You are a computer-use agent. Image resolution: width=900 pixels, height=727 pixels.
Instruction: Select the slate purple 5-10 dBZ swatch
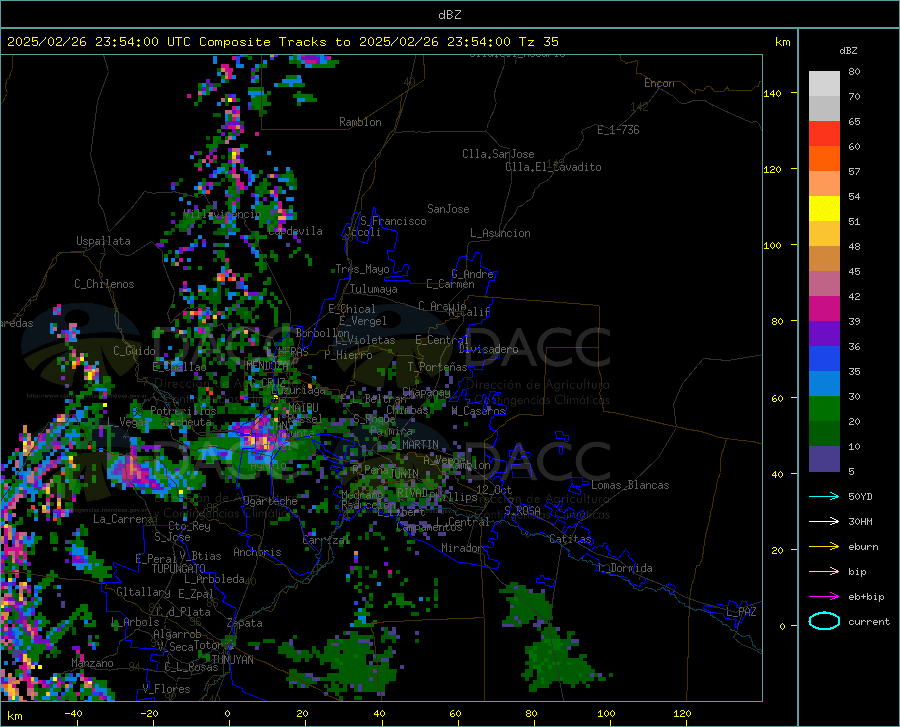tap(824, 459)
